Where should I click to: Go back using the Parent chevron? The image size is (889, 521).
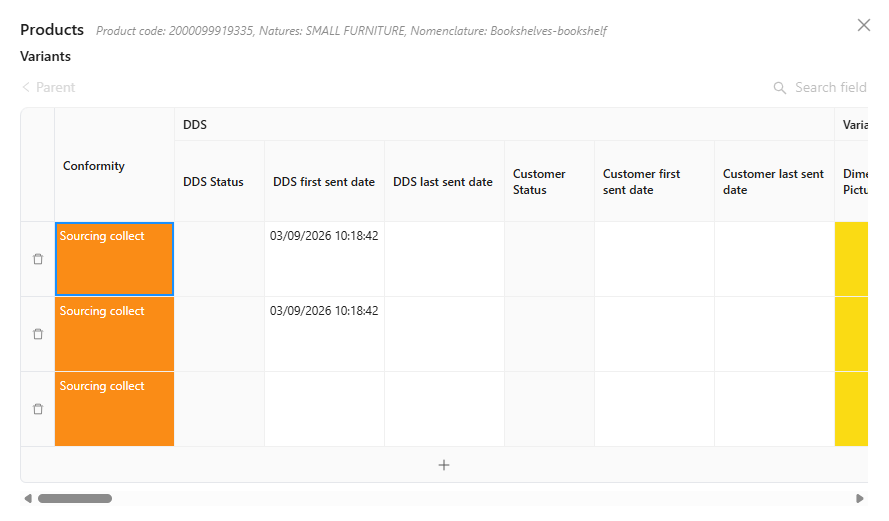pyautogui.click(x=26, y=87)
